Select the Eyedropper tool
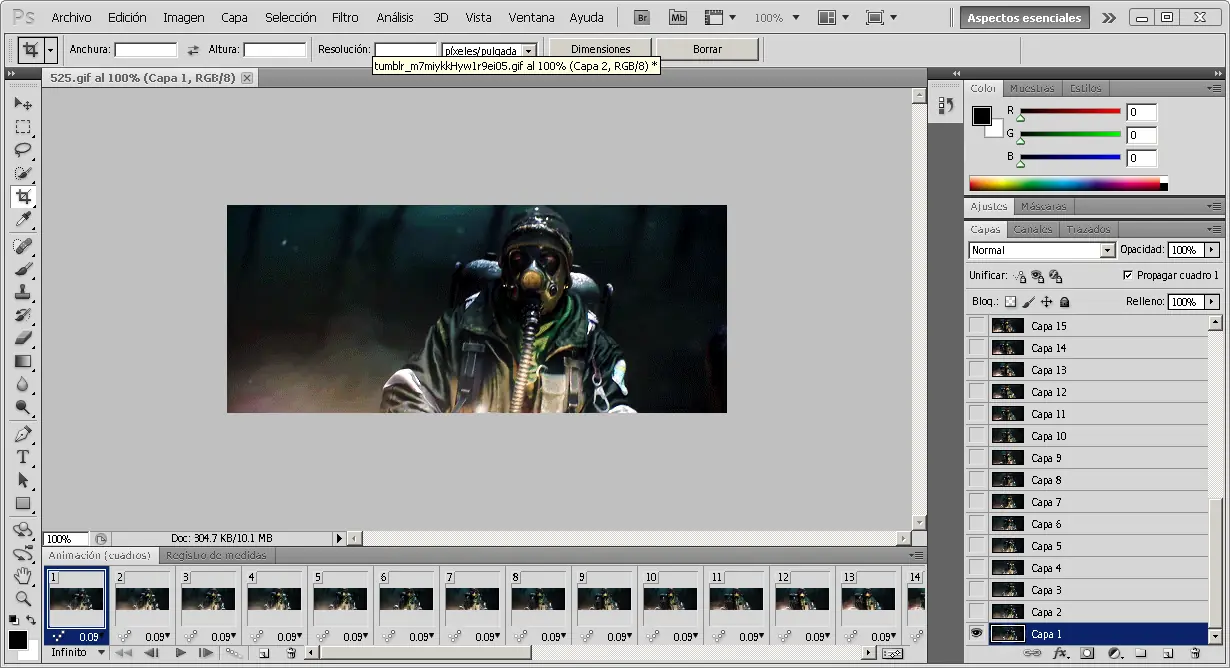 tap(23, 220)
